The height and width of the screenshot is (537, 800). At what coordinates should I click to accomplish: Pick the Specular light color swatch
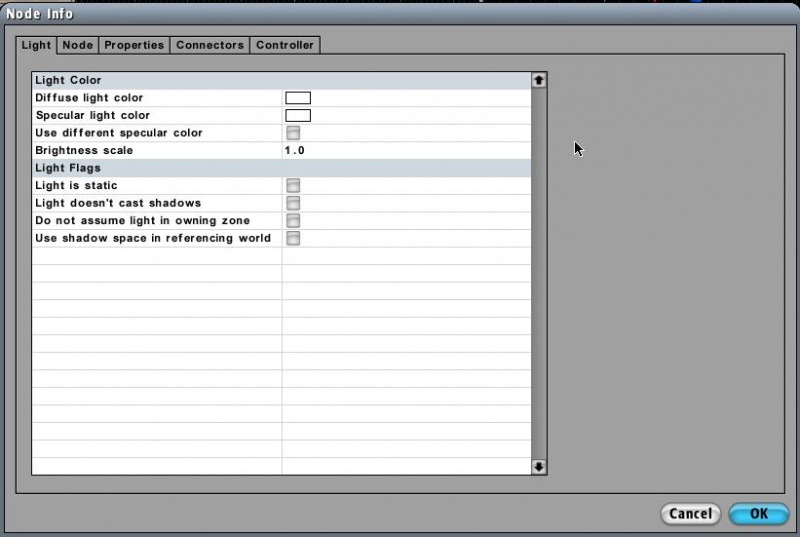coord(298,116)
